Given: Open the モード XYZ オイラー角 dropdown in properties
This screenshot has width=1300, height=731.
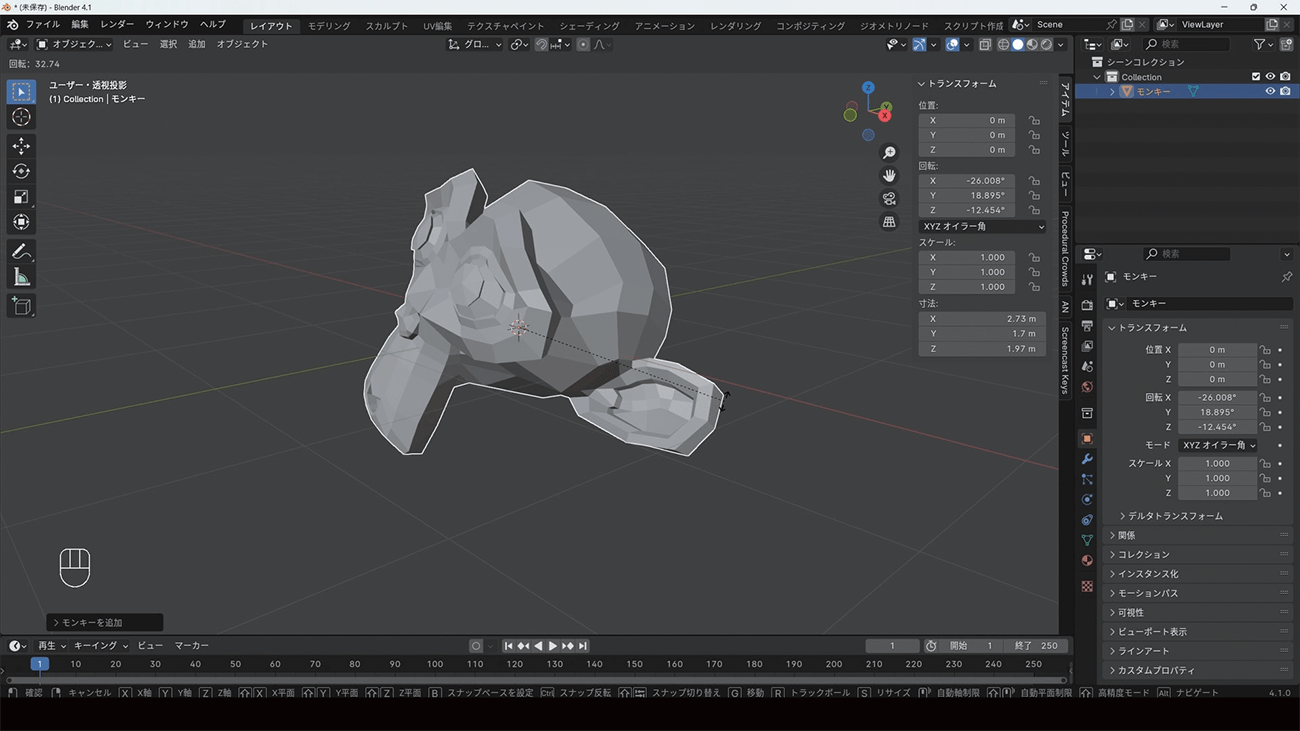Looking at the screenshot, I should (1217, 445).
